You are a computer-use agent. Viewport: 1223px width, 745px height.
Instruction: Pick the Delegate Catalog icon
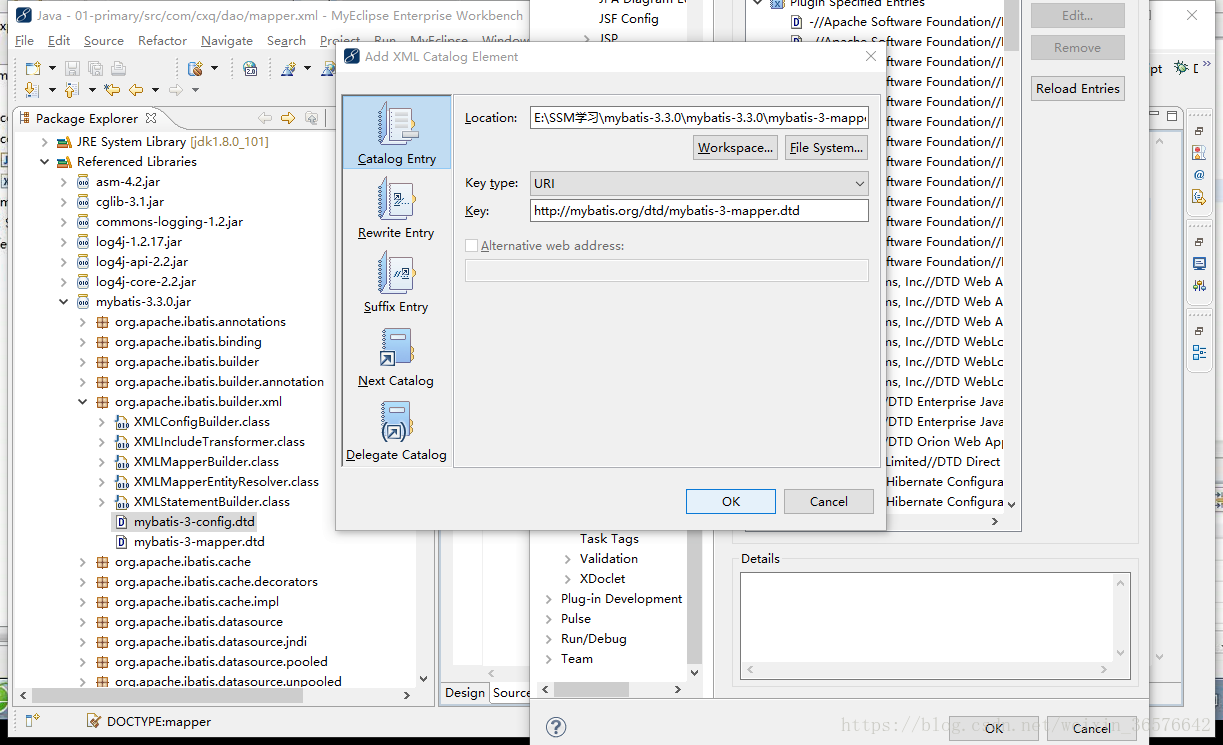pyautogui.click(x=396, y=421)
